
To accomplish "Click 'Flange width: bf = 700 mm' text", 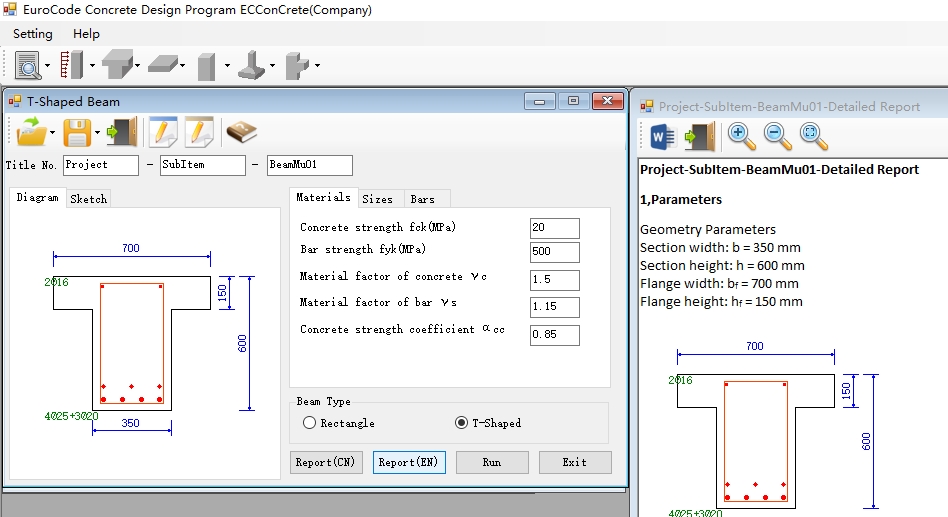I will click(719, 284).
